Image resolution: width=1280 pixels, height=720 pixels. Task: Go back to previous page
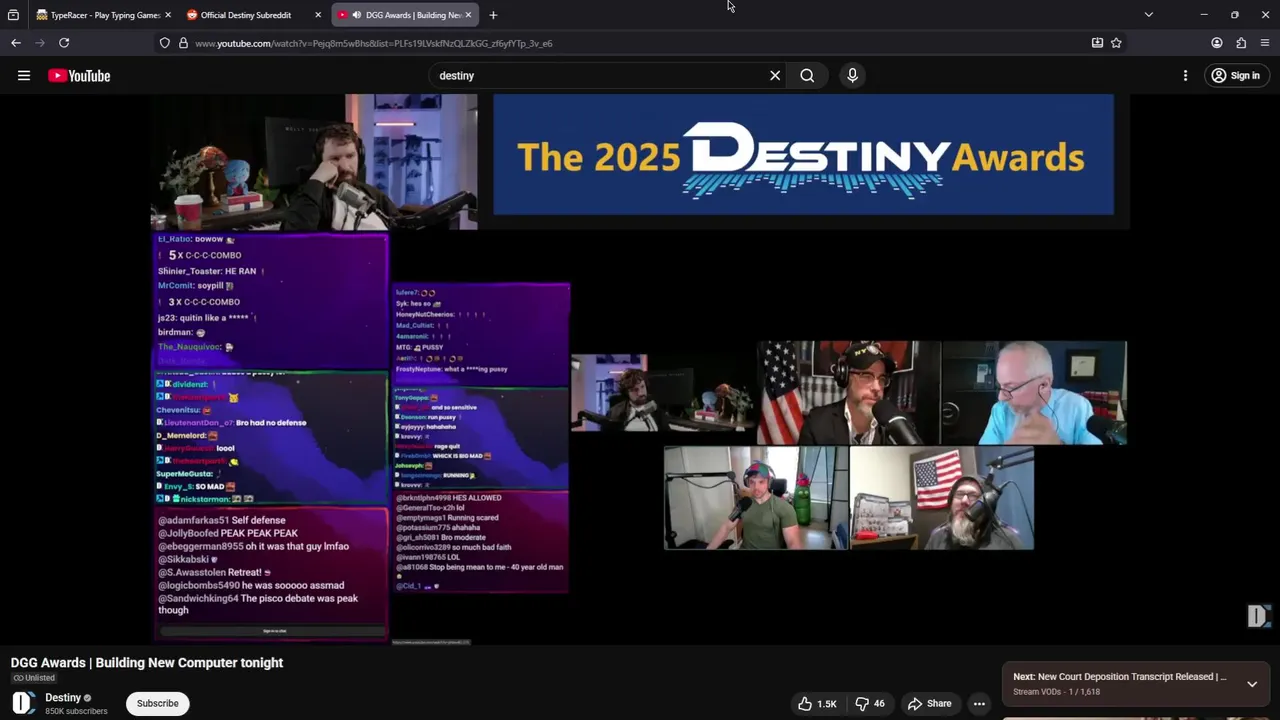[16, 43]
